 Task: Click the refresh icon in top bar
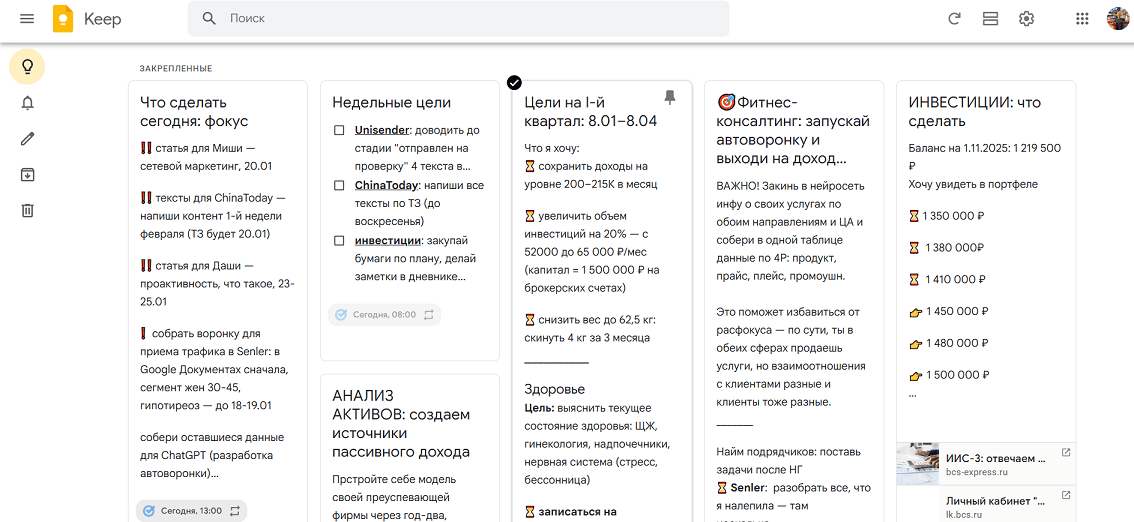click(954, 19)
